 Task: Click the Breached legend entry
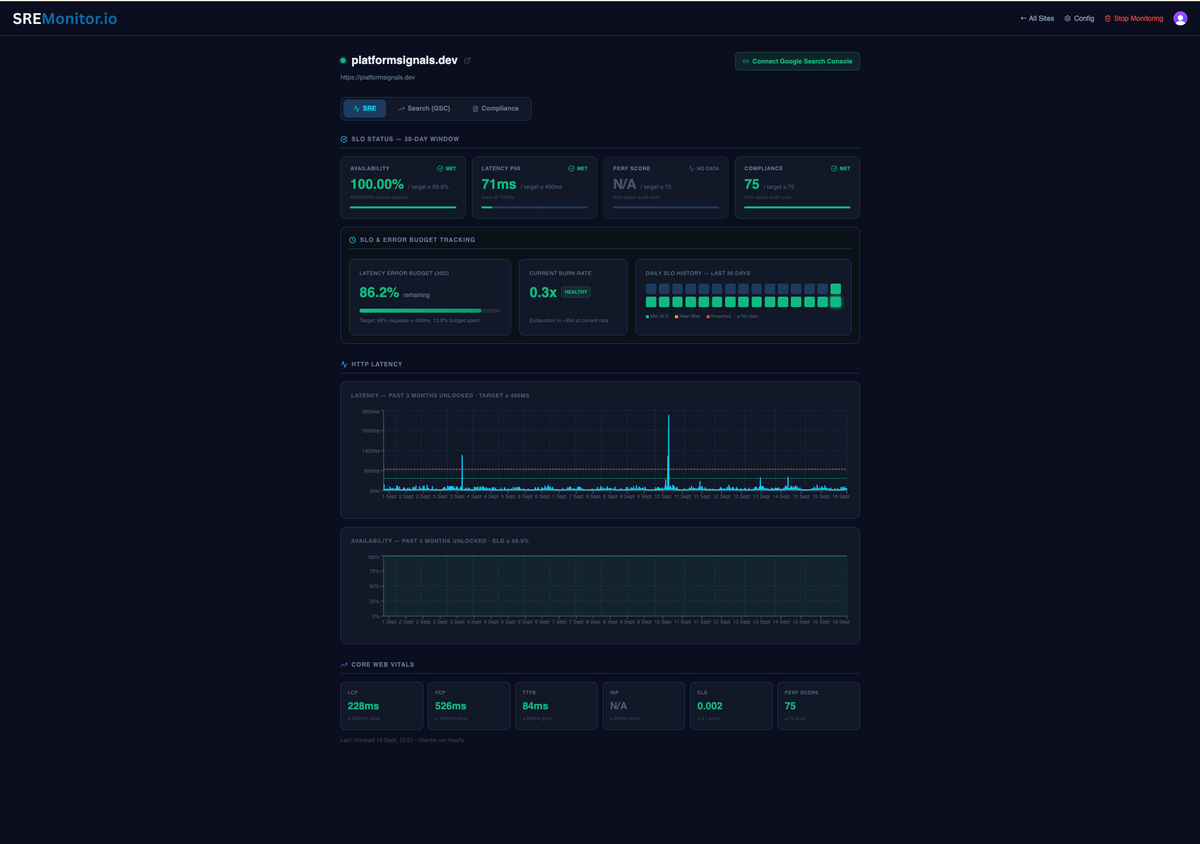pyautogui.click(x=719, y=316)
